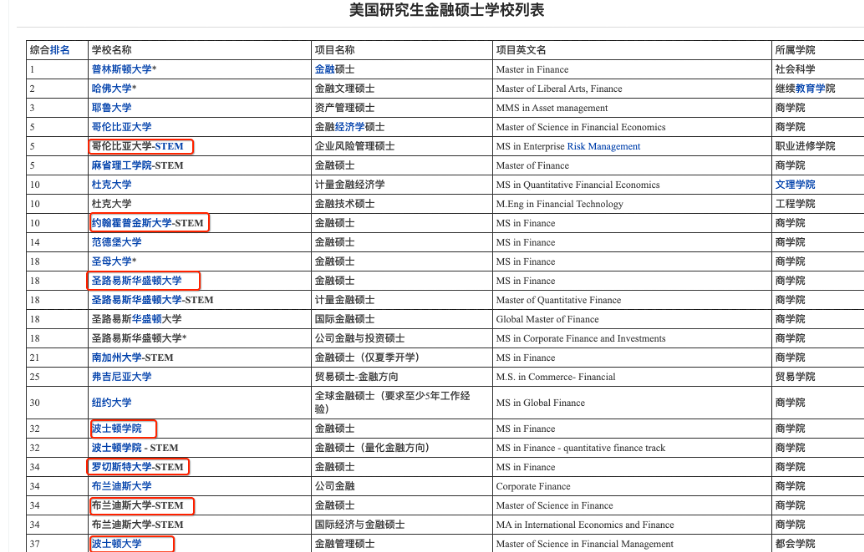The image size is (864, 552).
Task: Click 'Global Master of Finance' text
Action: coord(547,320)
